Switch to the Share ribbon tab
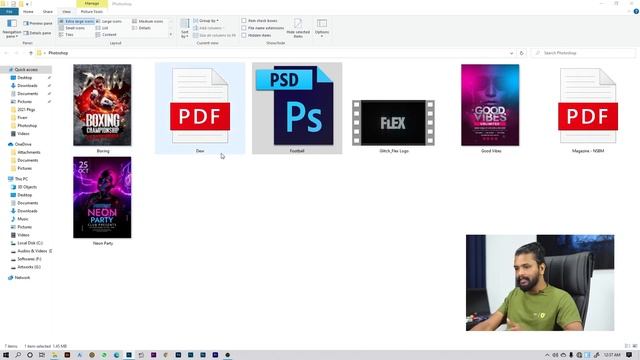640x360 pixels. (48, 11)
